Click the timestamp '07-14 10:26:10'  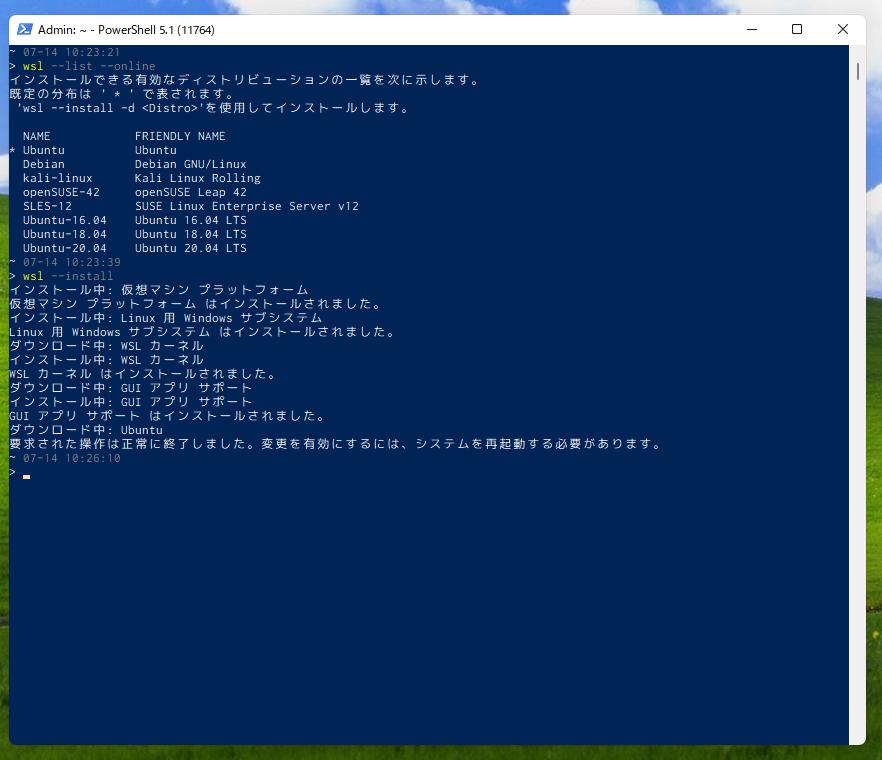[x=71, y=458]
